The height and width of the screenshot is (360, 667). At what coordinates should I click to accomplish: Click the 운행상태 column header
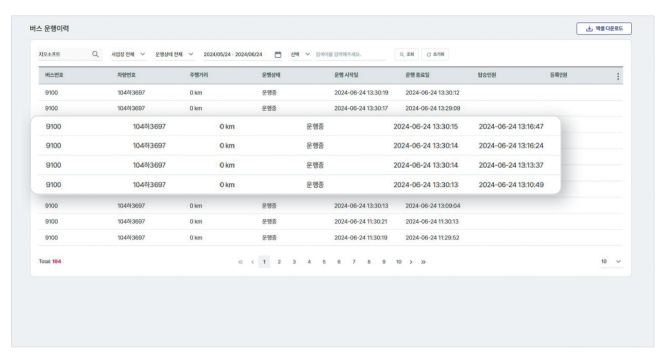271,75
